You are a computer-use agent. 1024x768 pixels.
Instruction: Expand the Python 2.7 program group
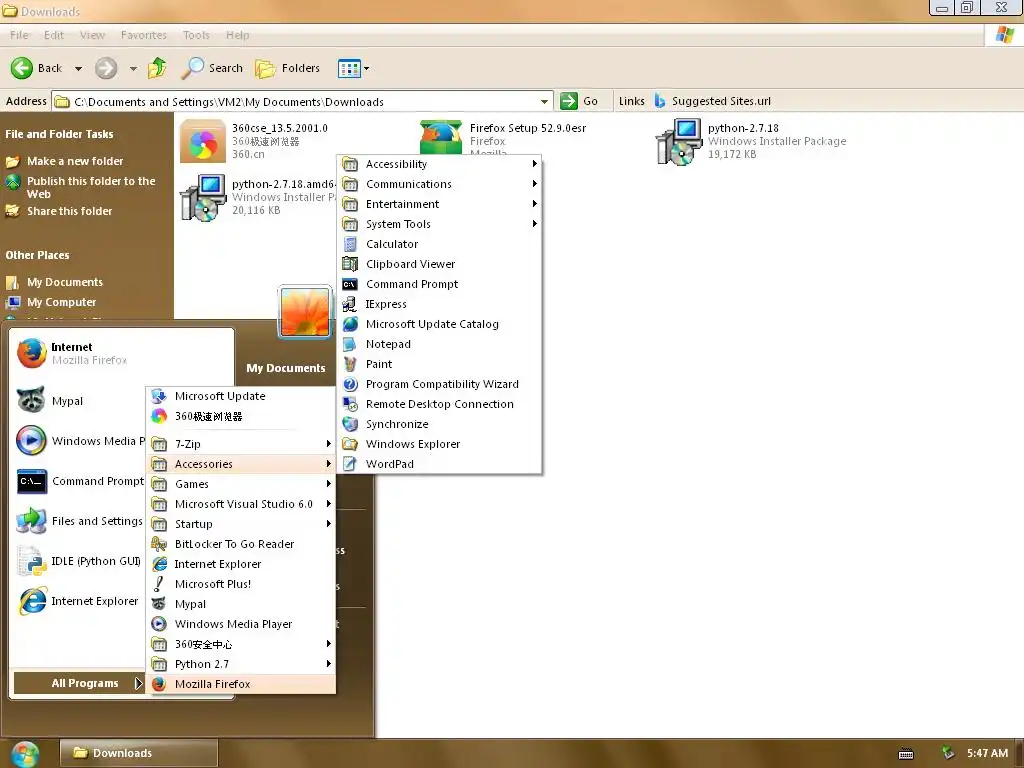240,664
